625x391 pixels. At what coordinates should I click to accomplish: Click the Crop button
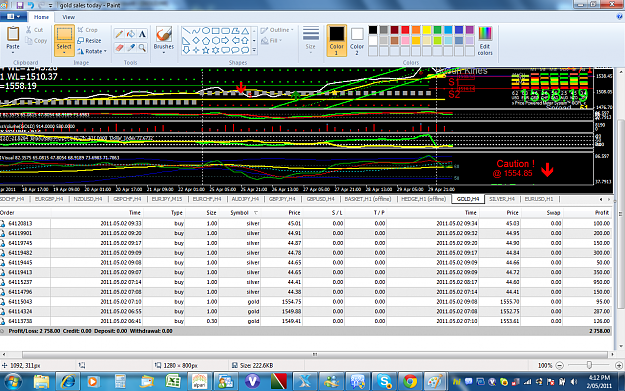tap(87, 30)
